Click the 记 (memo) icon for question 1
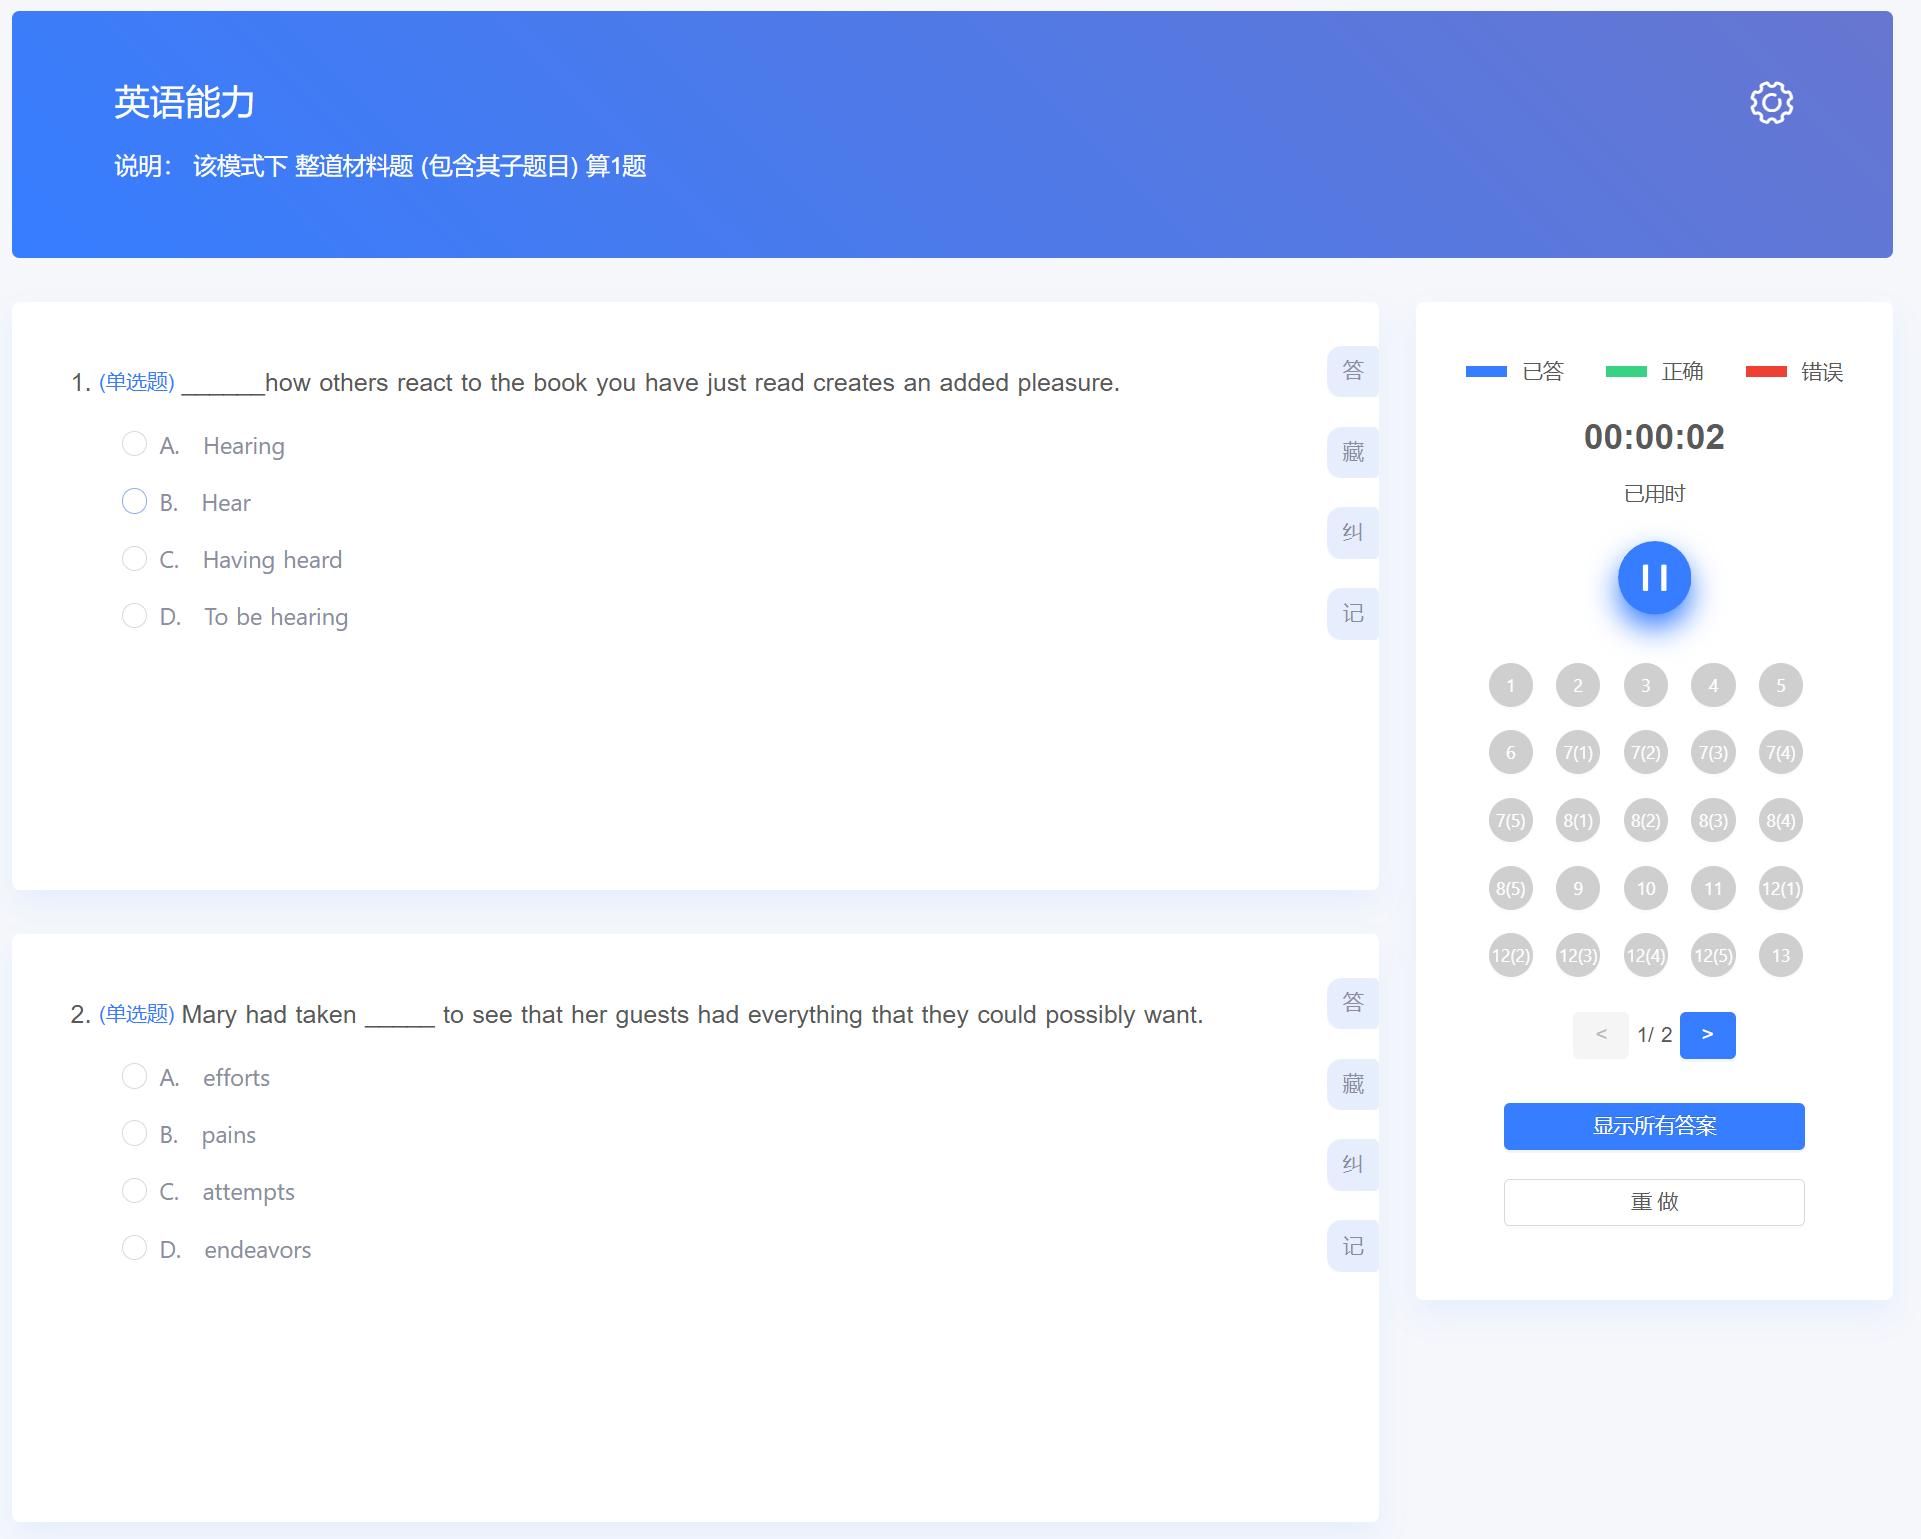The width and height of the screenshot is (1921, 1539). 1352,614
